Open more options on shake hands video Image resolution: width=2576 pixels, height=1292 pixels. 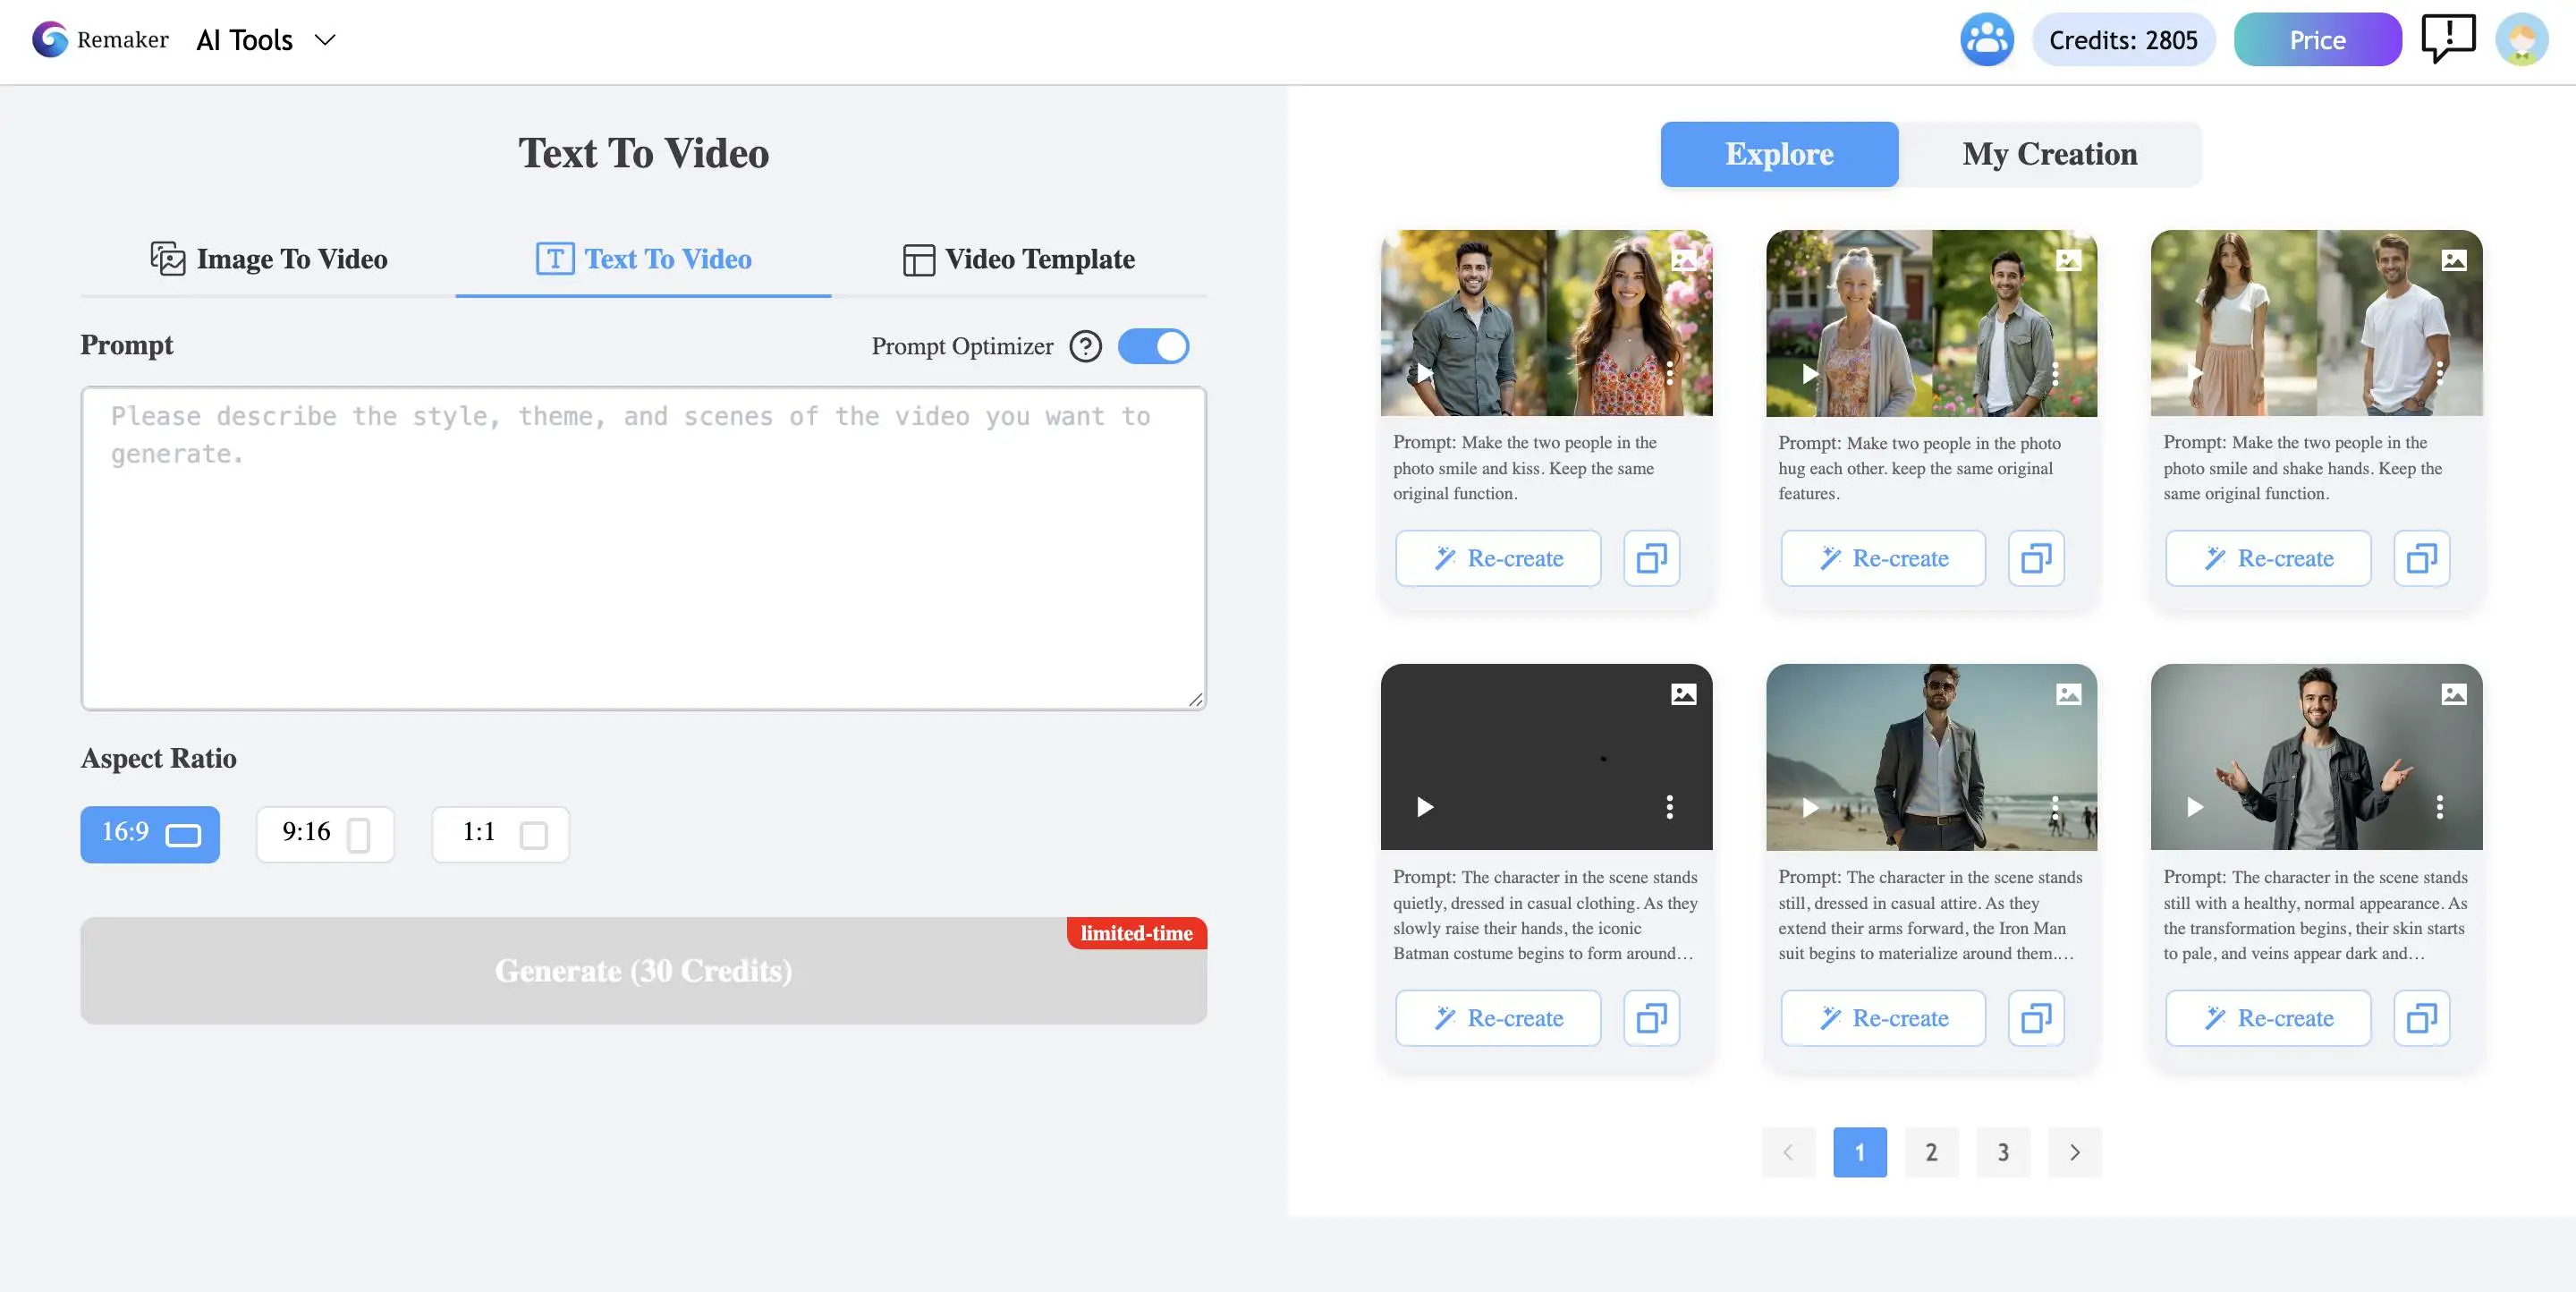click(2439, 373)
